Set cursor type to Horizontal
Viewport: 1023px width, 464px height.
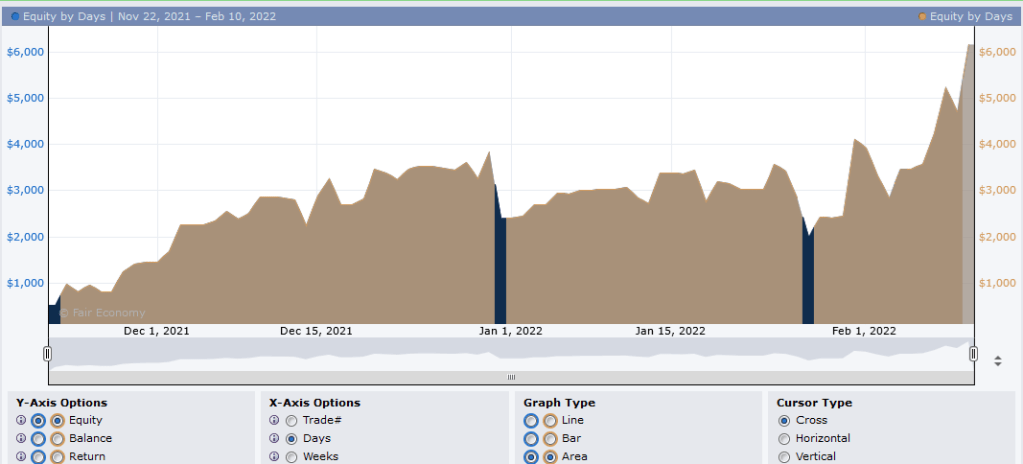pyautogui.click(x=785, y=439)
